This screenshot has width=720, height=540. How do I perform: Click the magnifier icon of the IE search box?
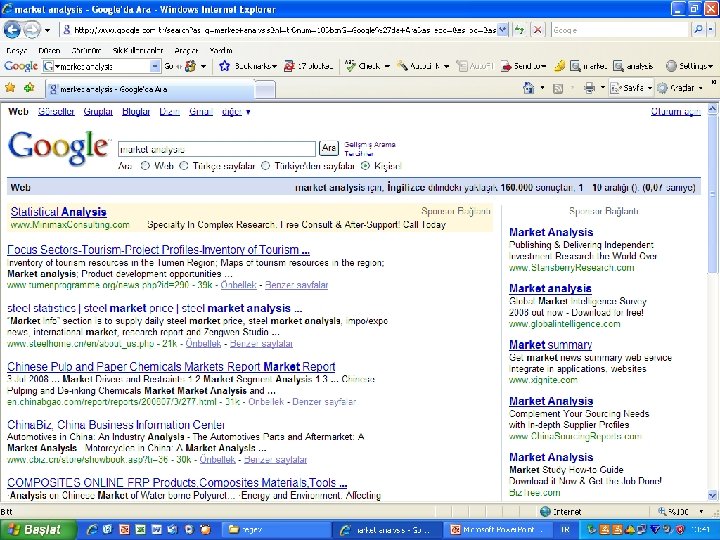[x=698, y=30]
